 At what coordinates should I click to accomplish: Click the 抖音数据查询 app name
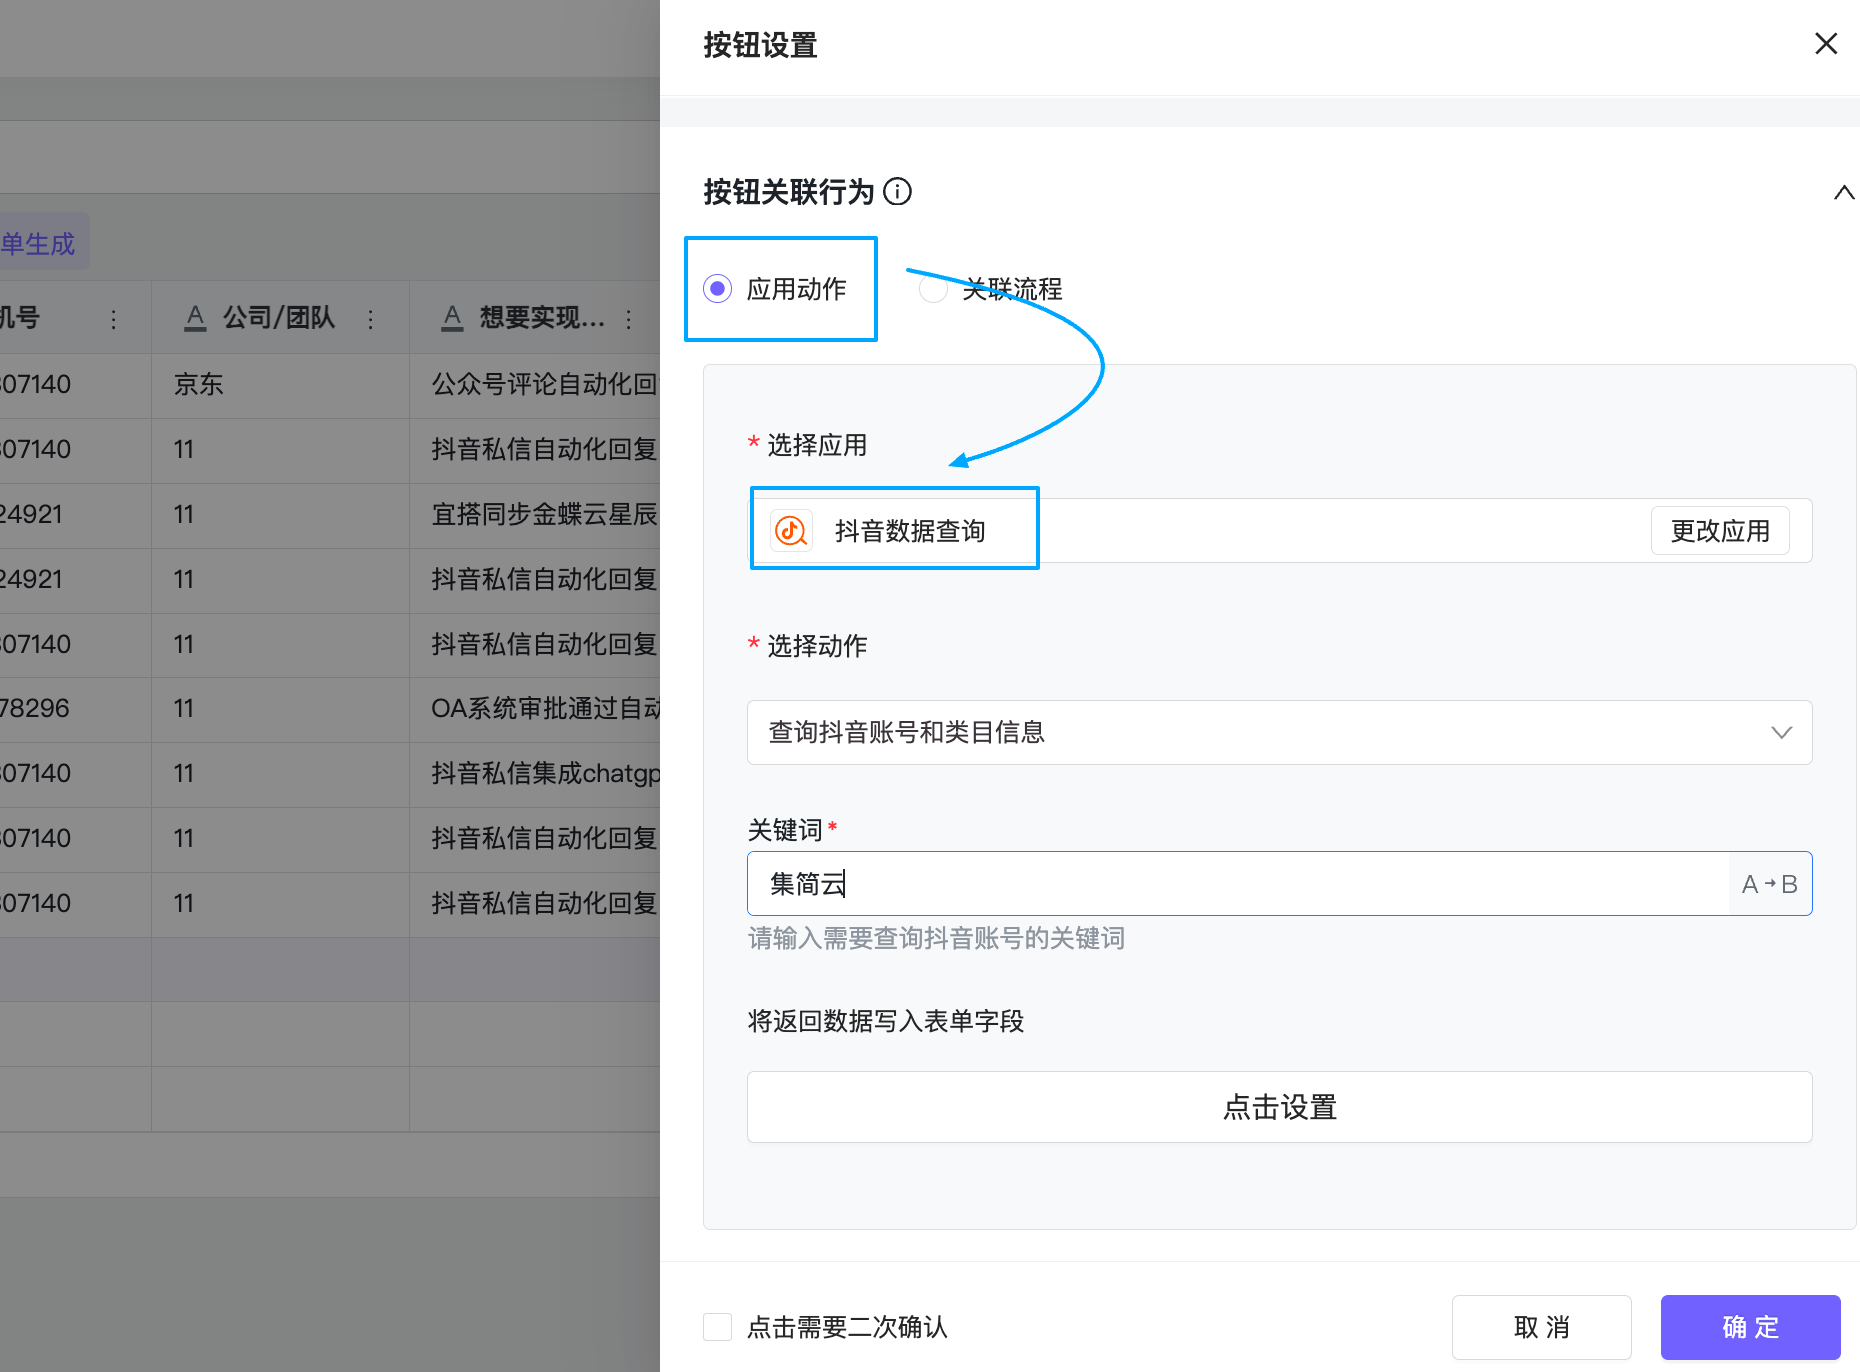pyautogui.click(x=910, y=531)
